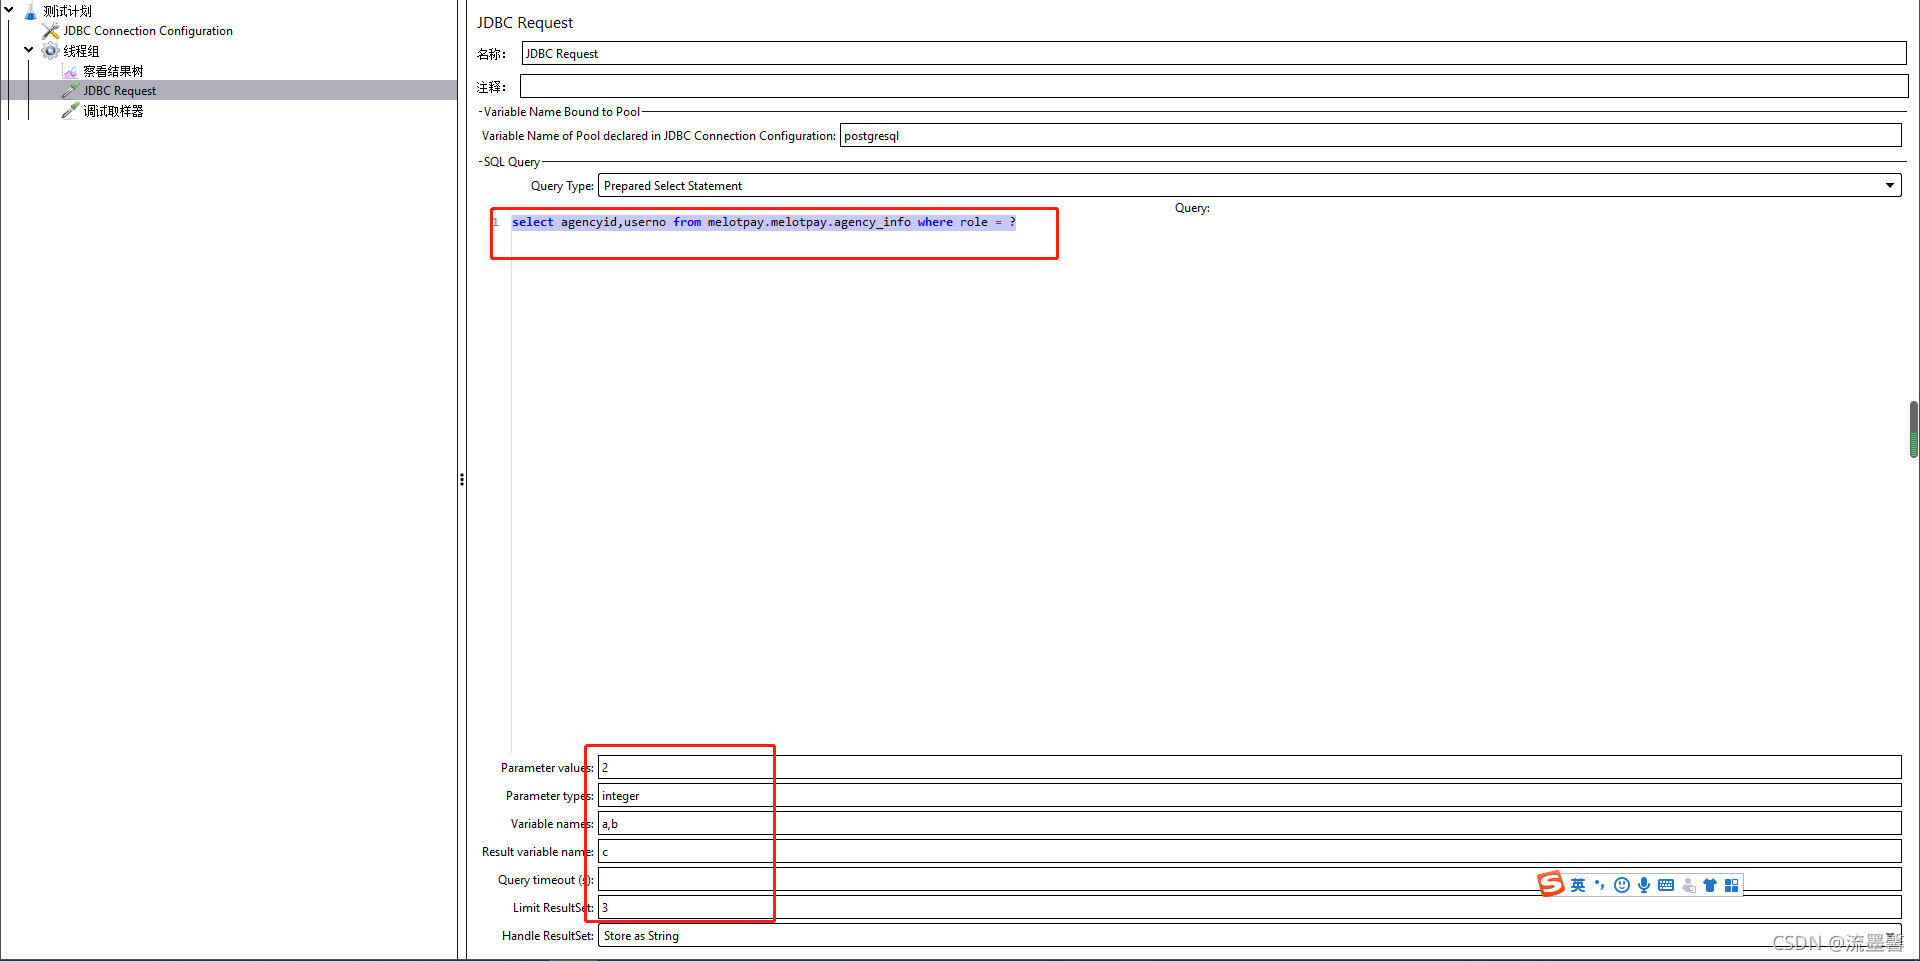The height and width of the screenshot is (961, 1920).
Task: Click the dropper icon beside JDBC Request
Action: pyautogui.click(x=70, y=91)
